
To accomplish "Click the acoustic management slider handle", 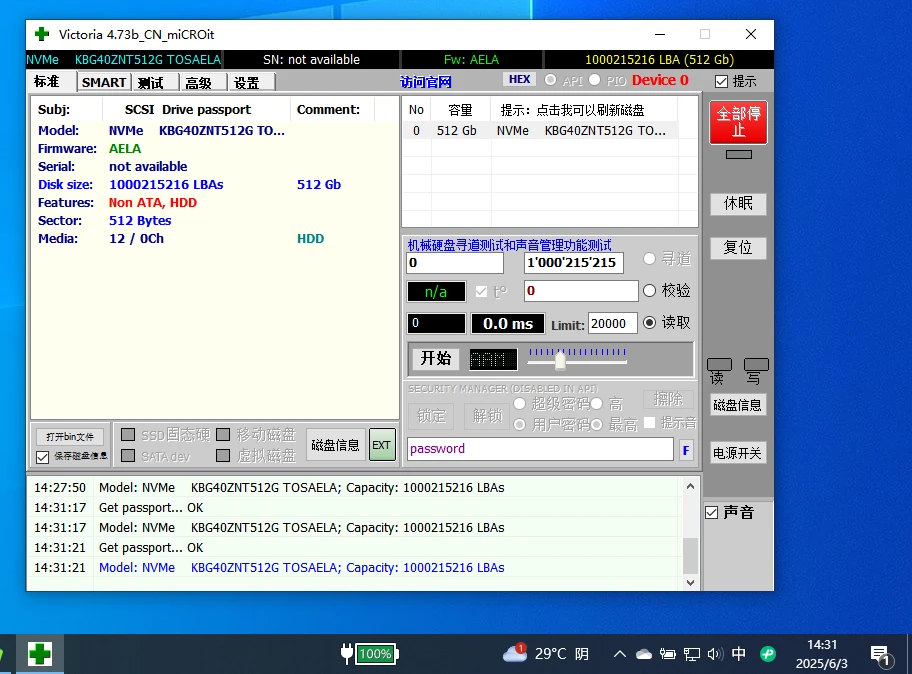I will point(560,360).
